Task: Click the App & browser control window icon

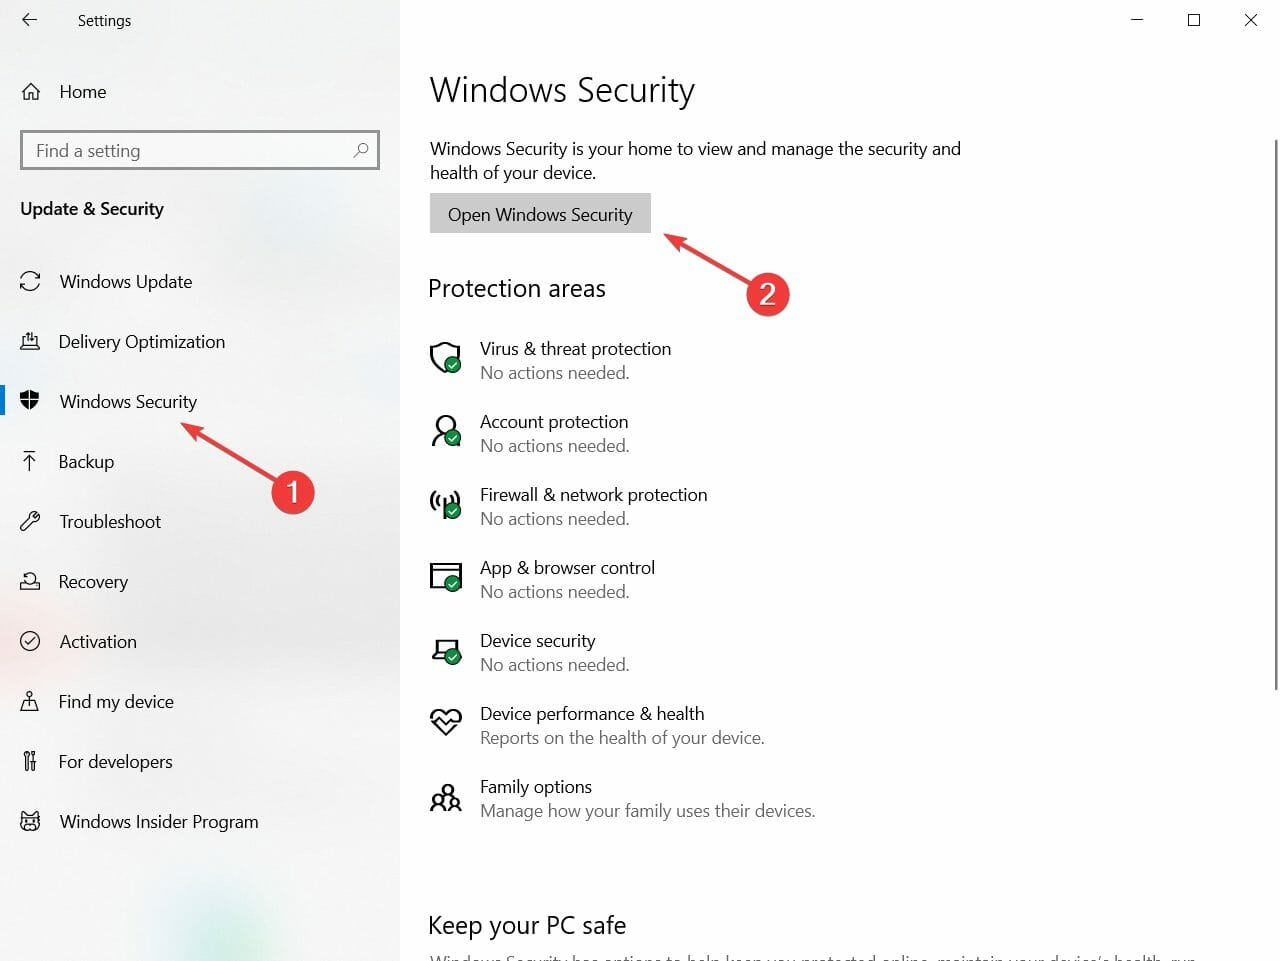Action: [x=446, y=576]
